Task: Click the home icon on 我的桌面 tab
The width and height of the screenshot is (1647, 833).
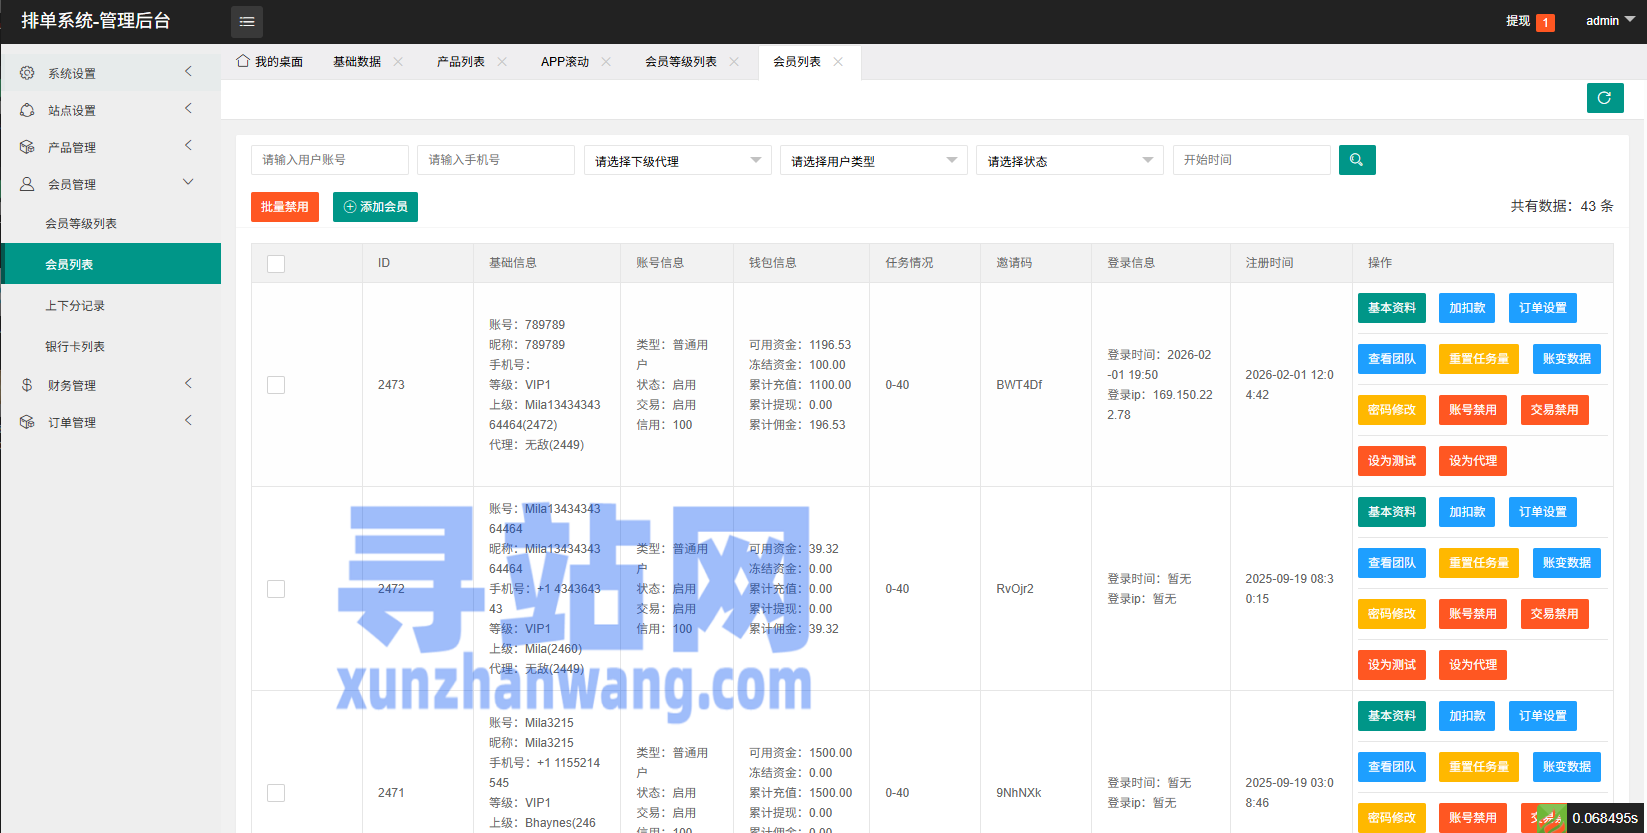Action: (243, 61)
